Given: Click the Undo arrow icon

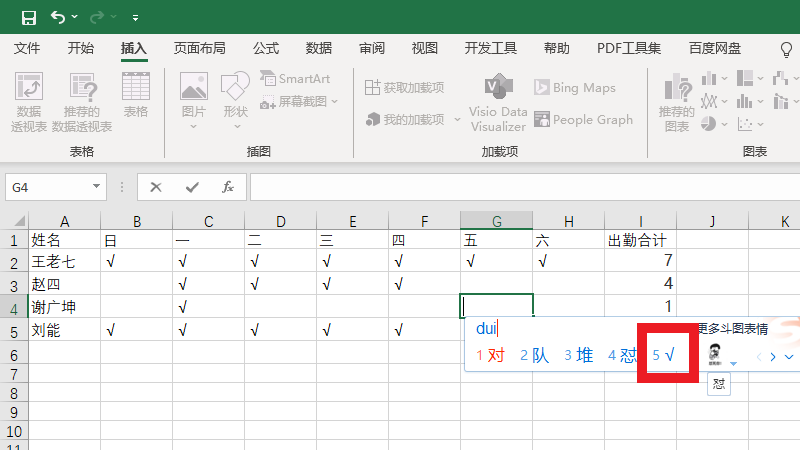Looking at the screenshot, I should click(x=58, y=17).
